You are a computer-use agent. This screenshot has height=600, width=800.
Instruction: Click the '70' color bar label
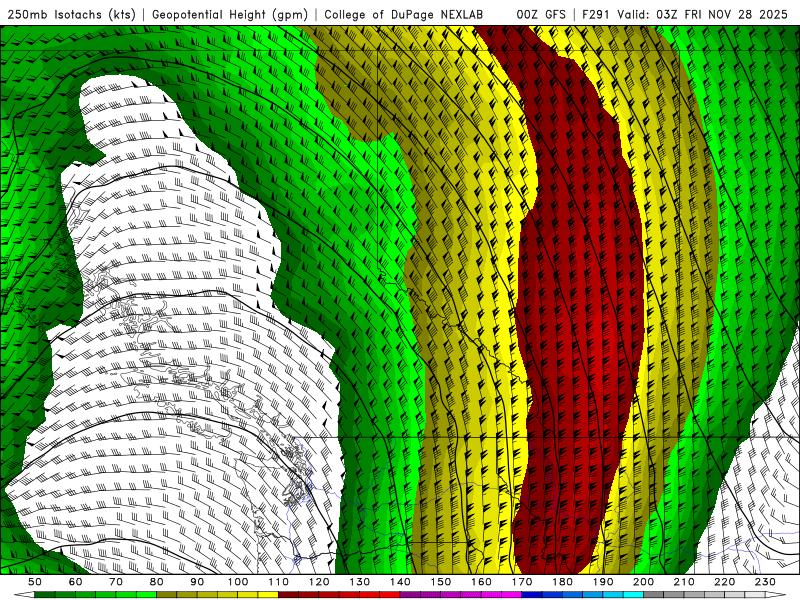point(116,582)
